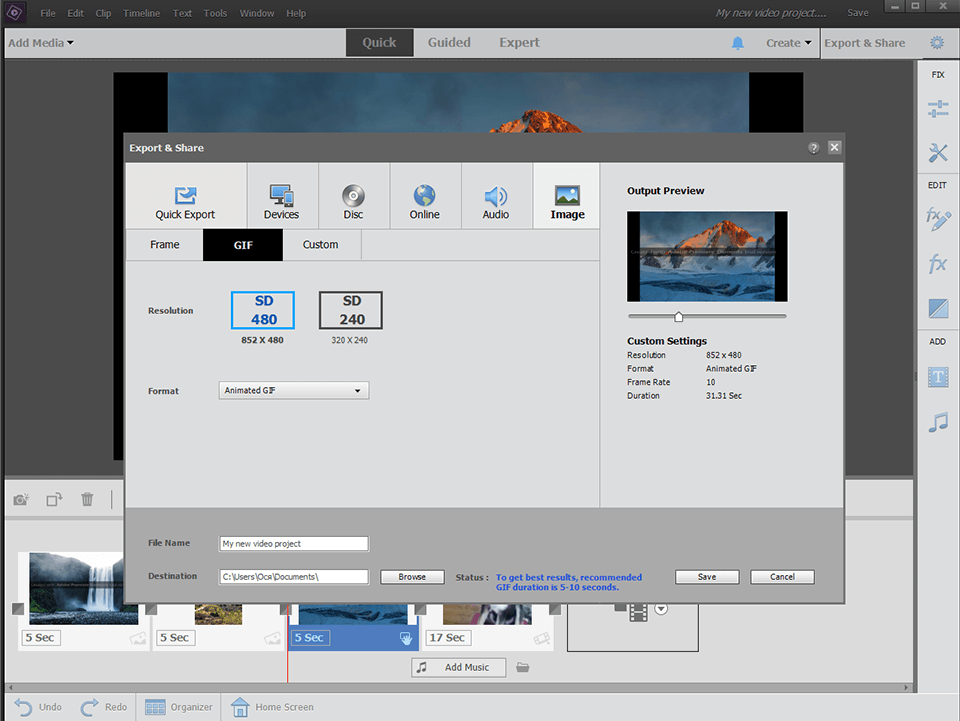The image size is (960, 721).
Task: Select the GIF sub-tab
Action: (x=243, y=245)
